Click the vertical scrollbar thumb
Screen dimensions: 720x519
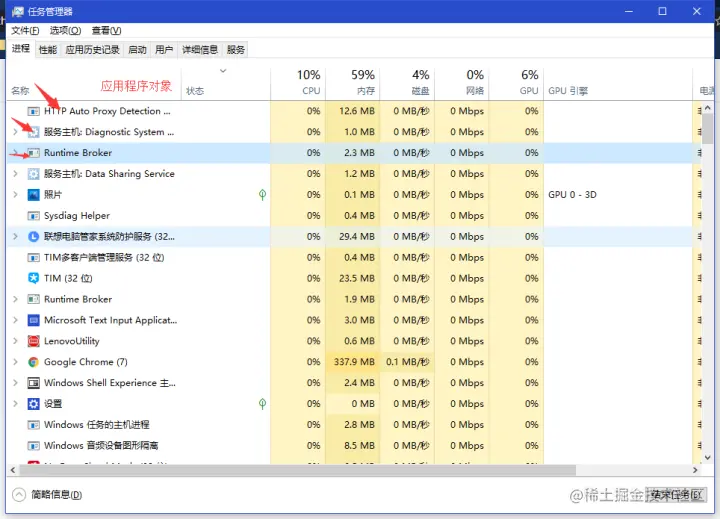(708, 130)
